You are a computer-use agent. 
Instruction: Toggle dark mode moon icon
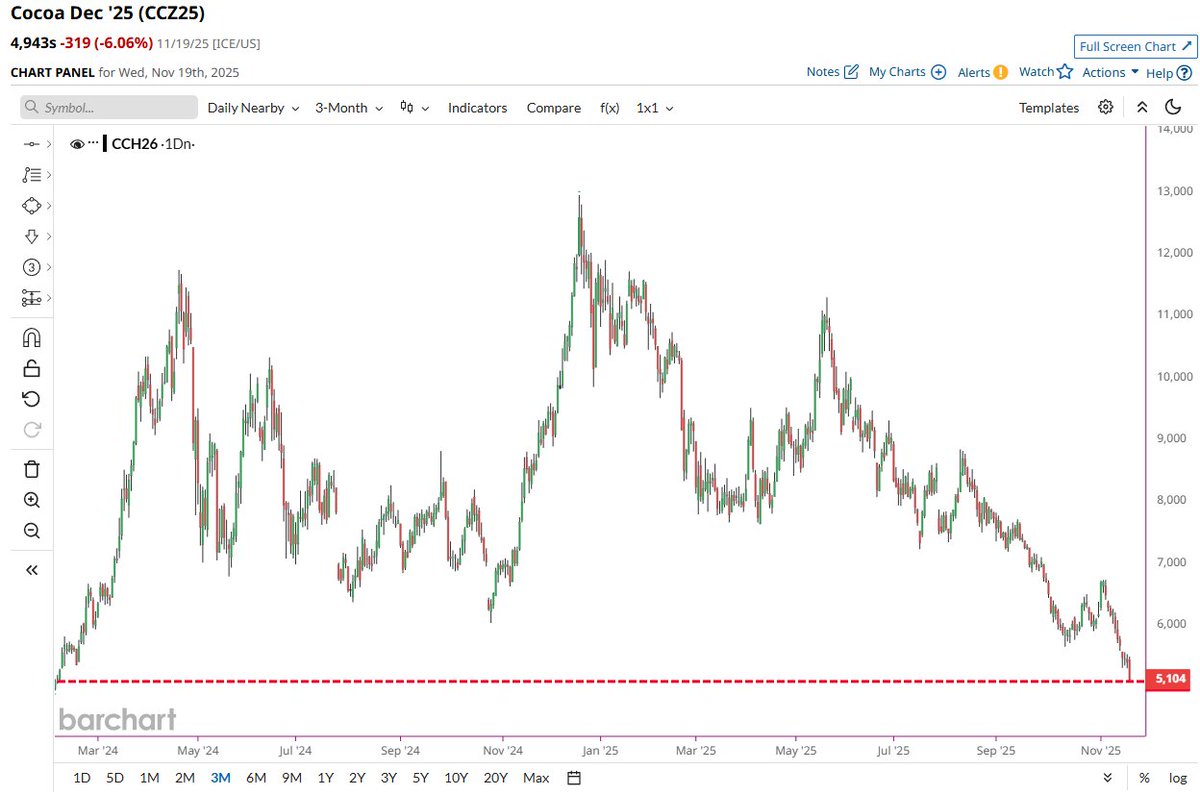[x=1174, y=107]
